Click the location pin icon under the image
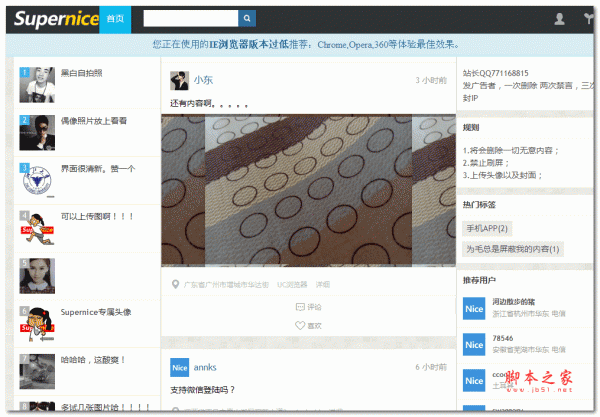 point(175,284)
